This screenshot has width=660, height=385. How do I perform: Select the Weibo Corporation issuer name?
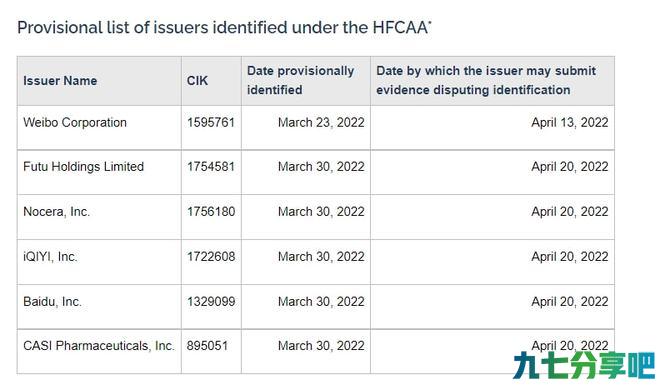pos(75,122)
